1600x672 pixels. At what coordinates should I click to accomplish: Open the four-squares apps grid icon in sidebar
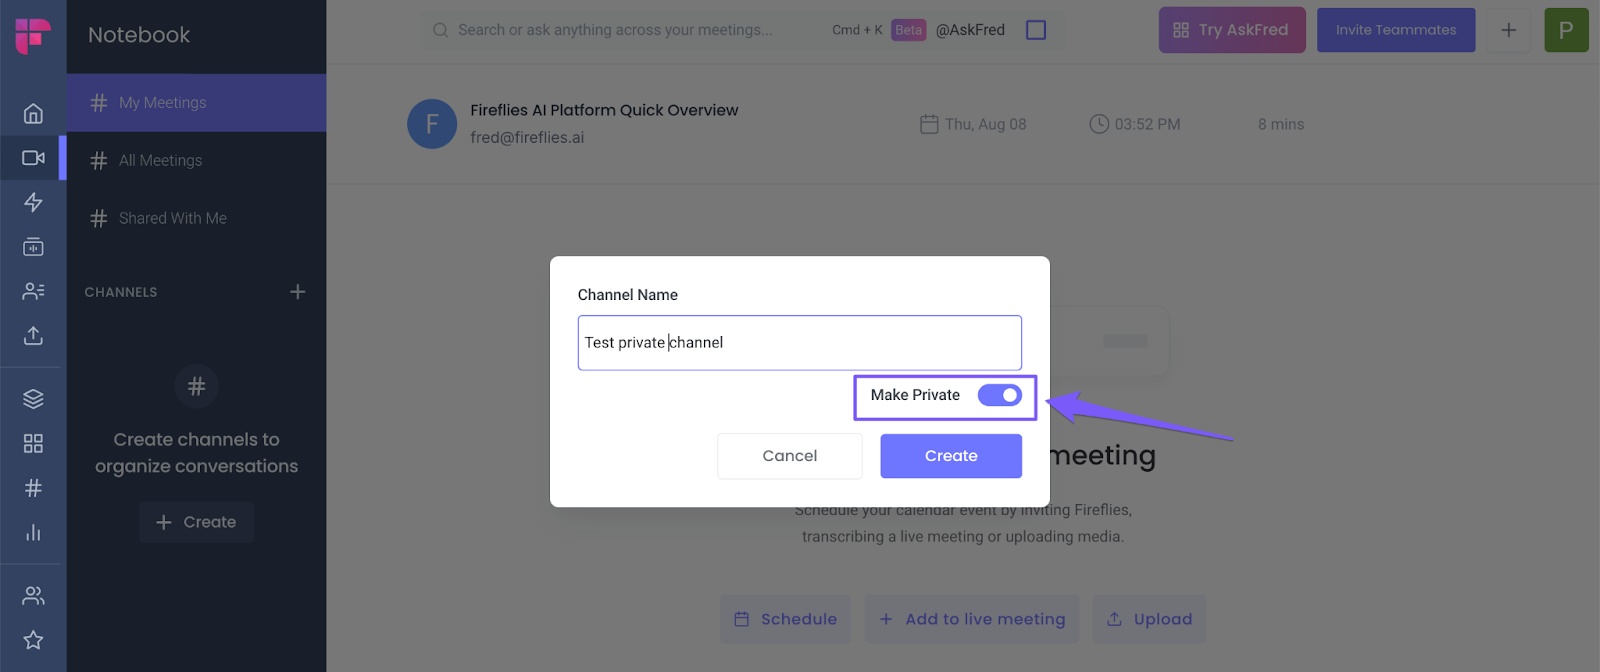33,443
